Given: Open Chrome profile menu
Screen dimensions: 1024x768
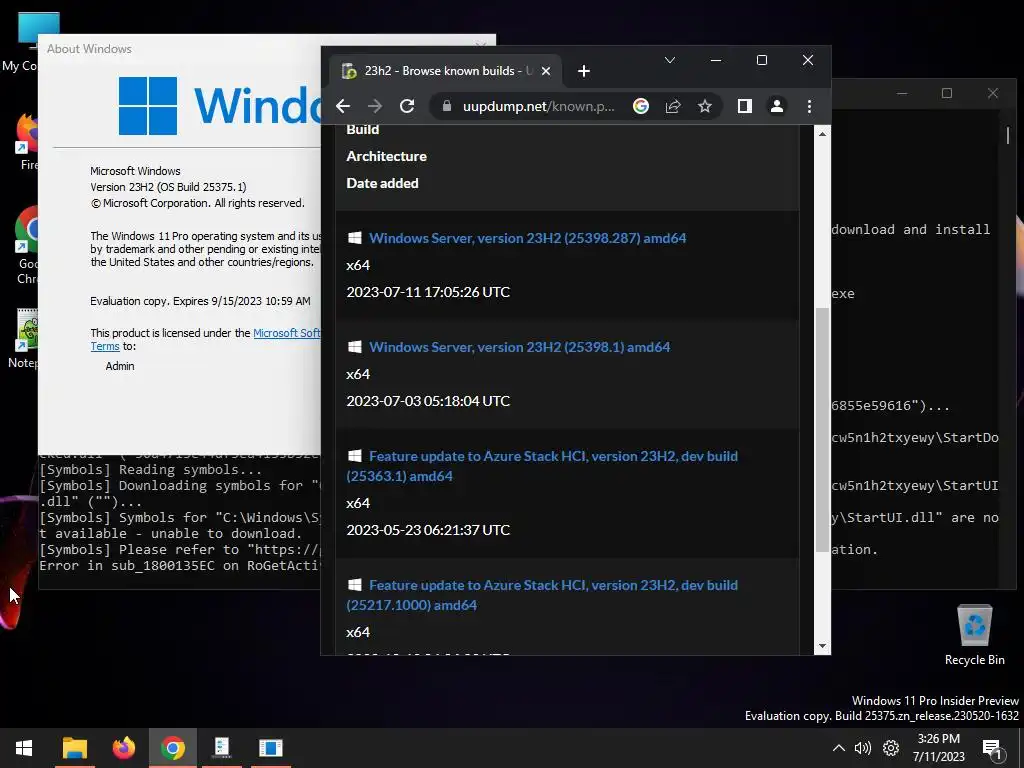Looking at the screenshot, I should tap(776, 106).
